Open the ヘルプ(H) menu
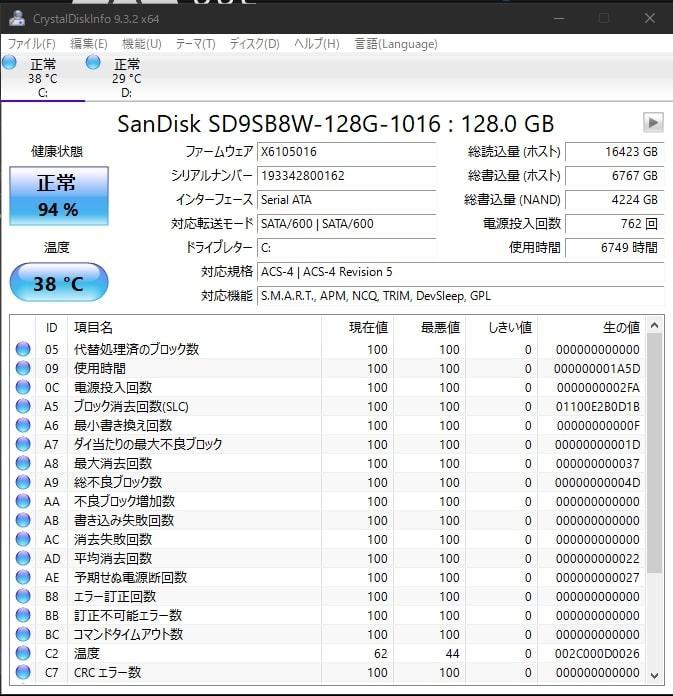 pyautogui.click(x=317, y=44)
